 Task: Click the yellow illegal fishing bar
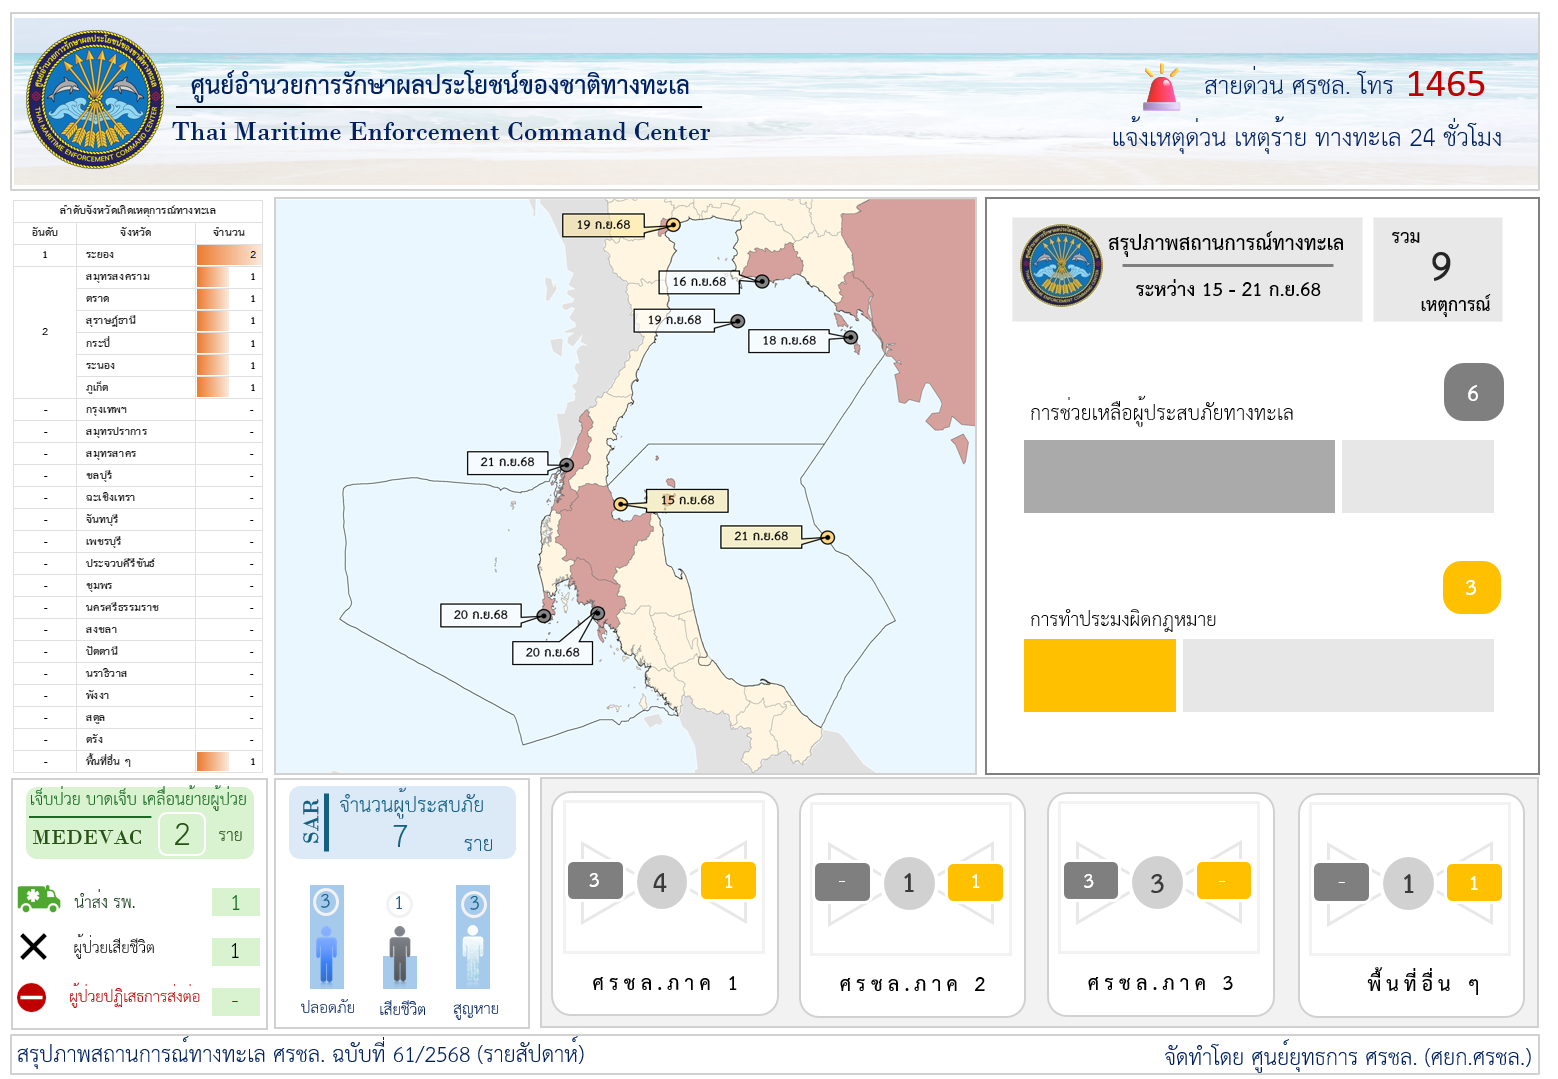pyautogui.click(x=1099, y=676)
